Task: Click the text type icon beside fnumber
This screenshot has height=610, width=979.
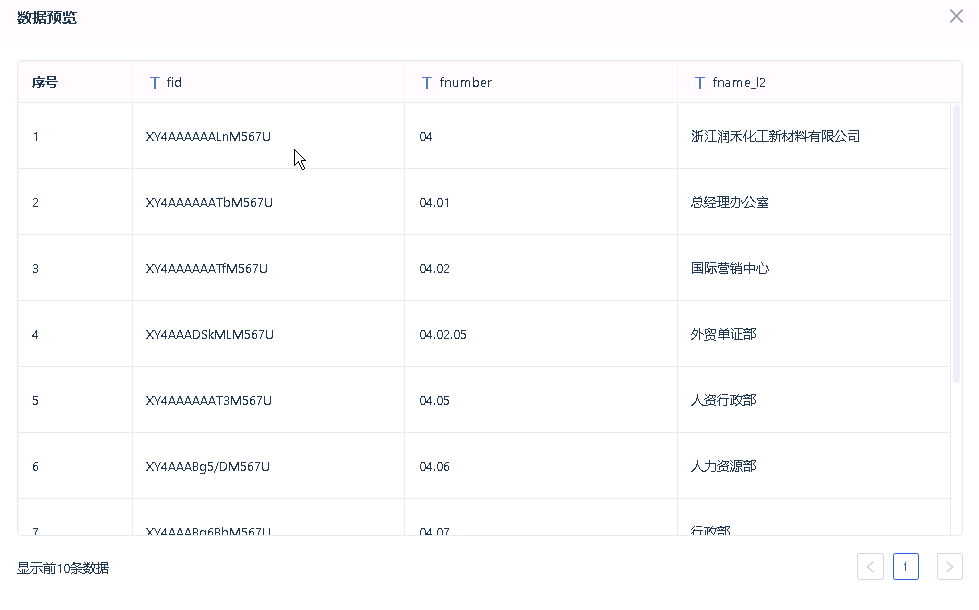Action: tap(427, 83)
